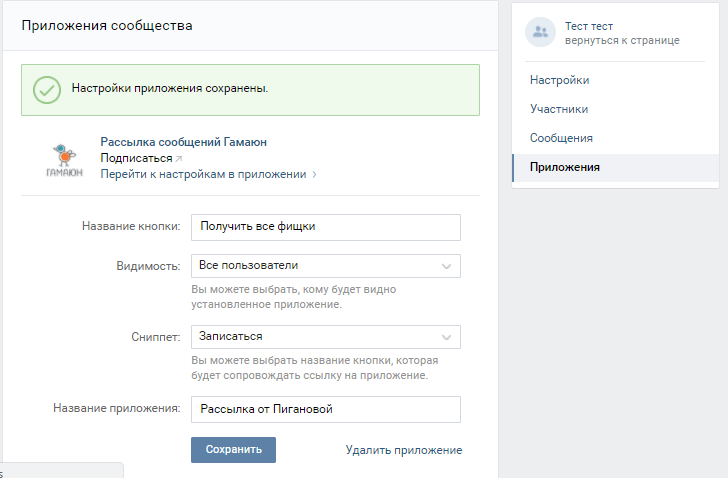Click the Удалить приложение link
This screenshot has height=478, width=728.
pyautogui.click(x=404, y=450)
